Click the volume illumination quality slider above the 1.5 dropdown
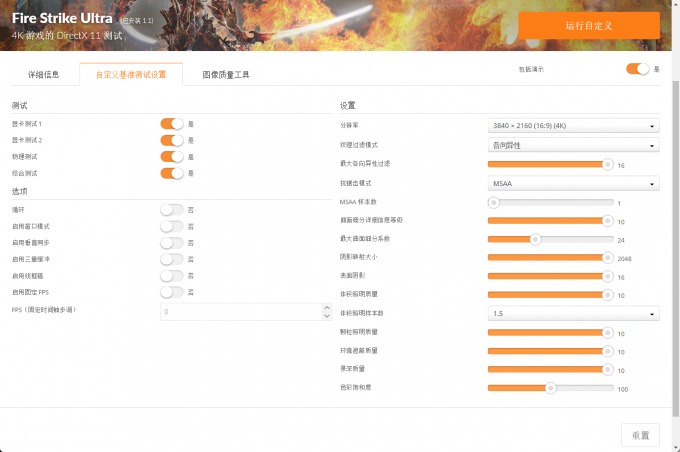 click(x=550, y=295)
